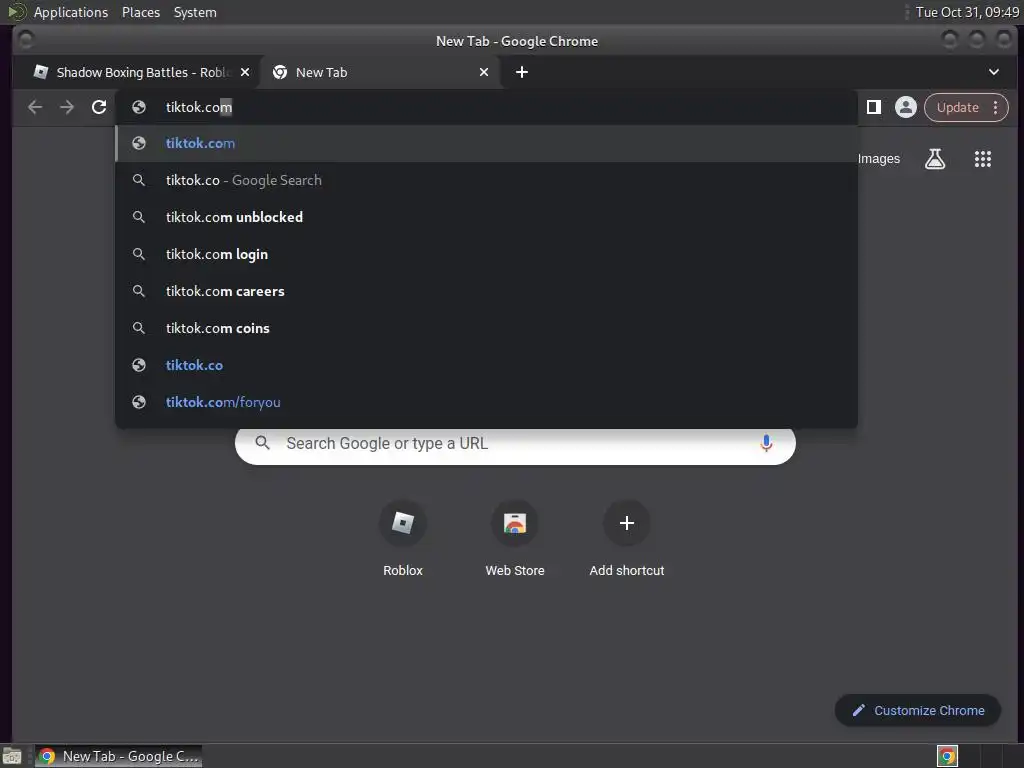Open the Images link
This screenshot has width=1024, height=768.
[x=878, y=159]
